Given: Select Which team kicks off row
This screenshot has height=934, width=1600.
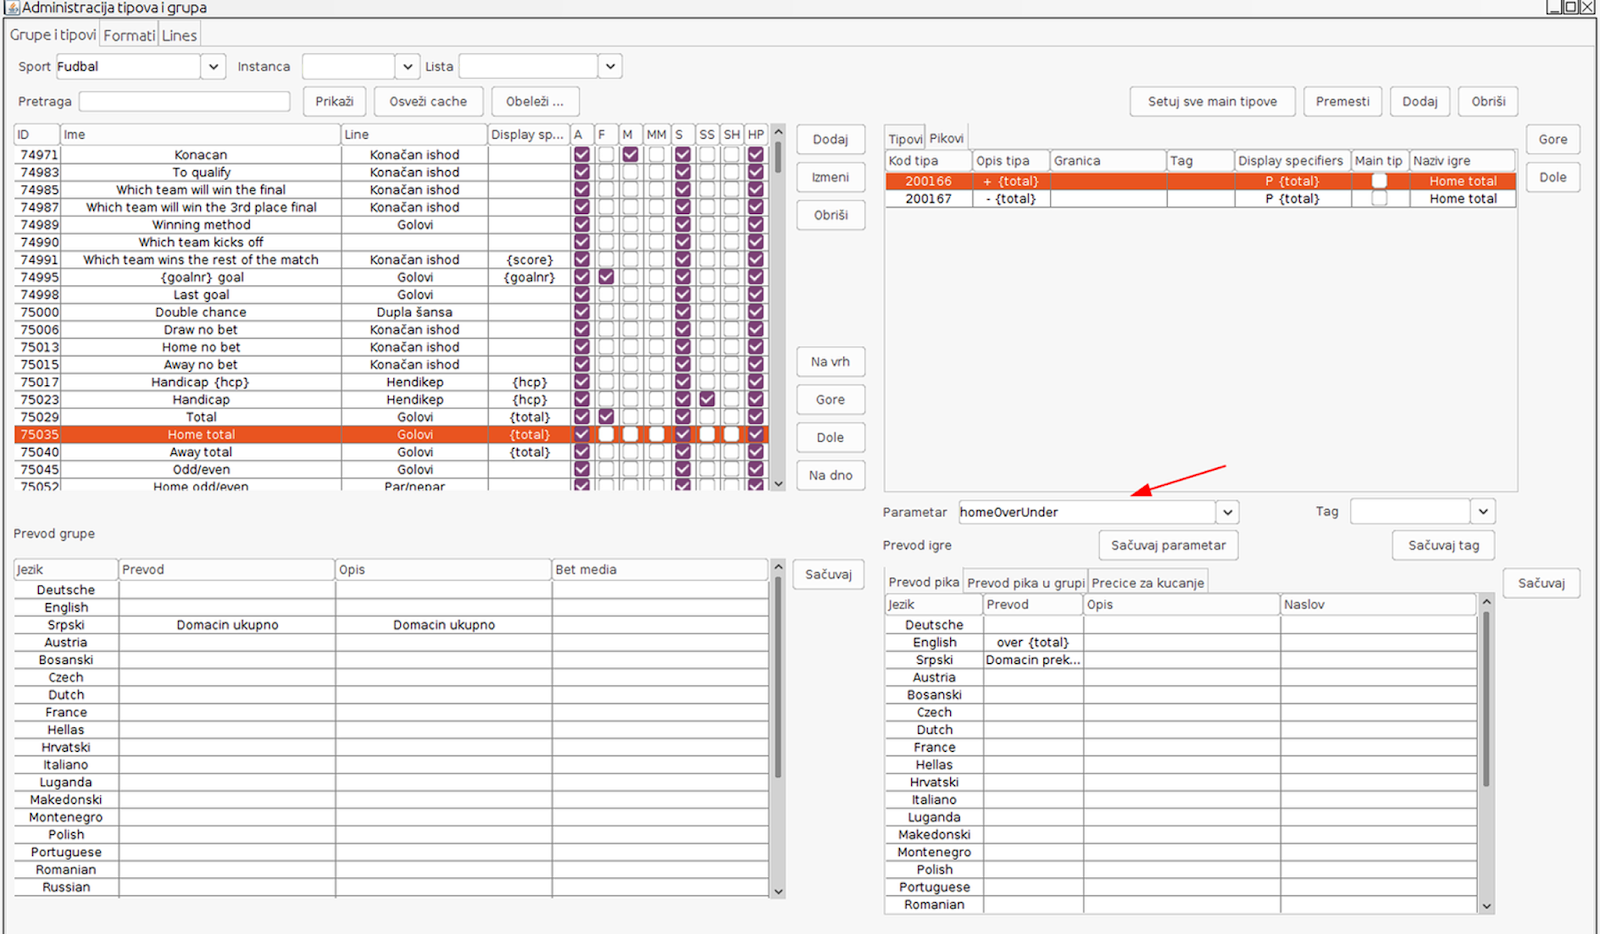Looking at the screenshot, I should point(390,242).
